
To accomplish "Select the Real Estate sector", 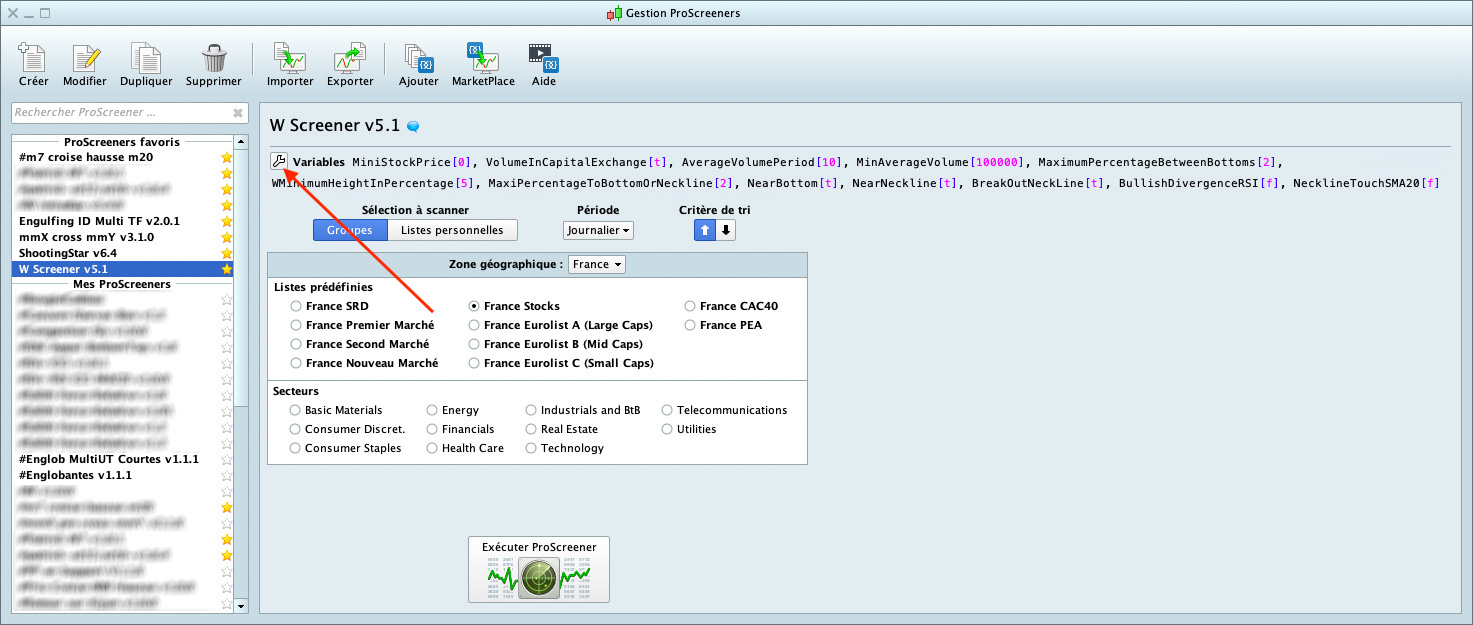I will click(x=531, y=429).
